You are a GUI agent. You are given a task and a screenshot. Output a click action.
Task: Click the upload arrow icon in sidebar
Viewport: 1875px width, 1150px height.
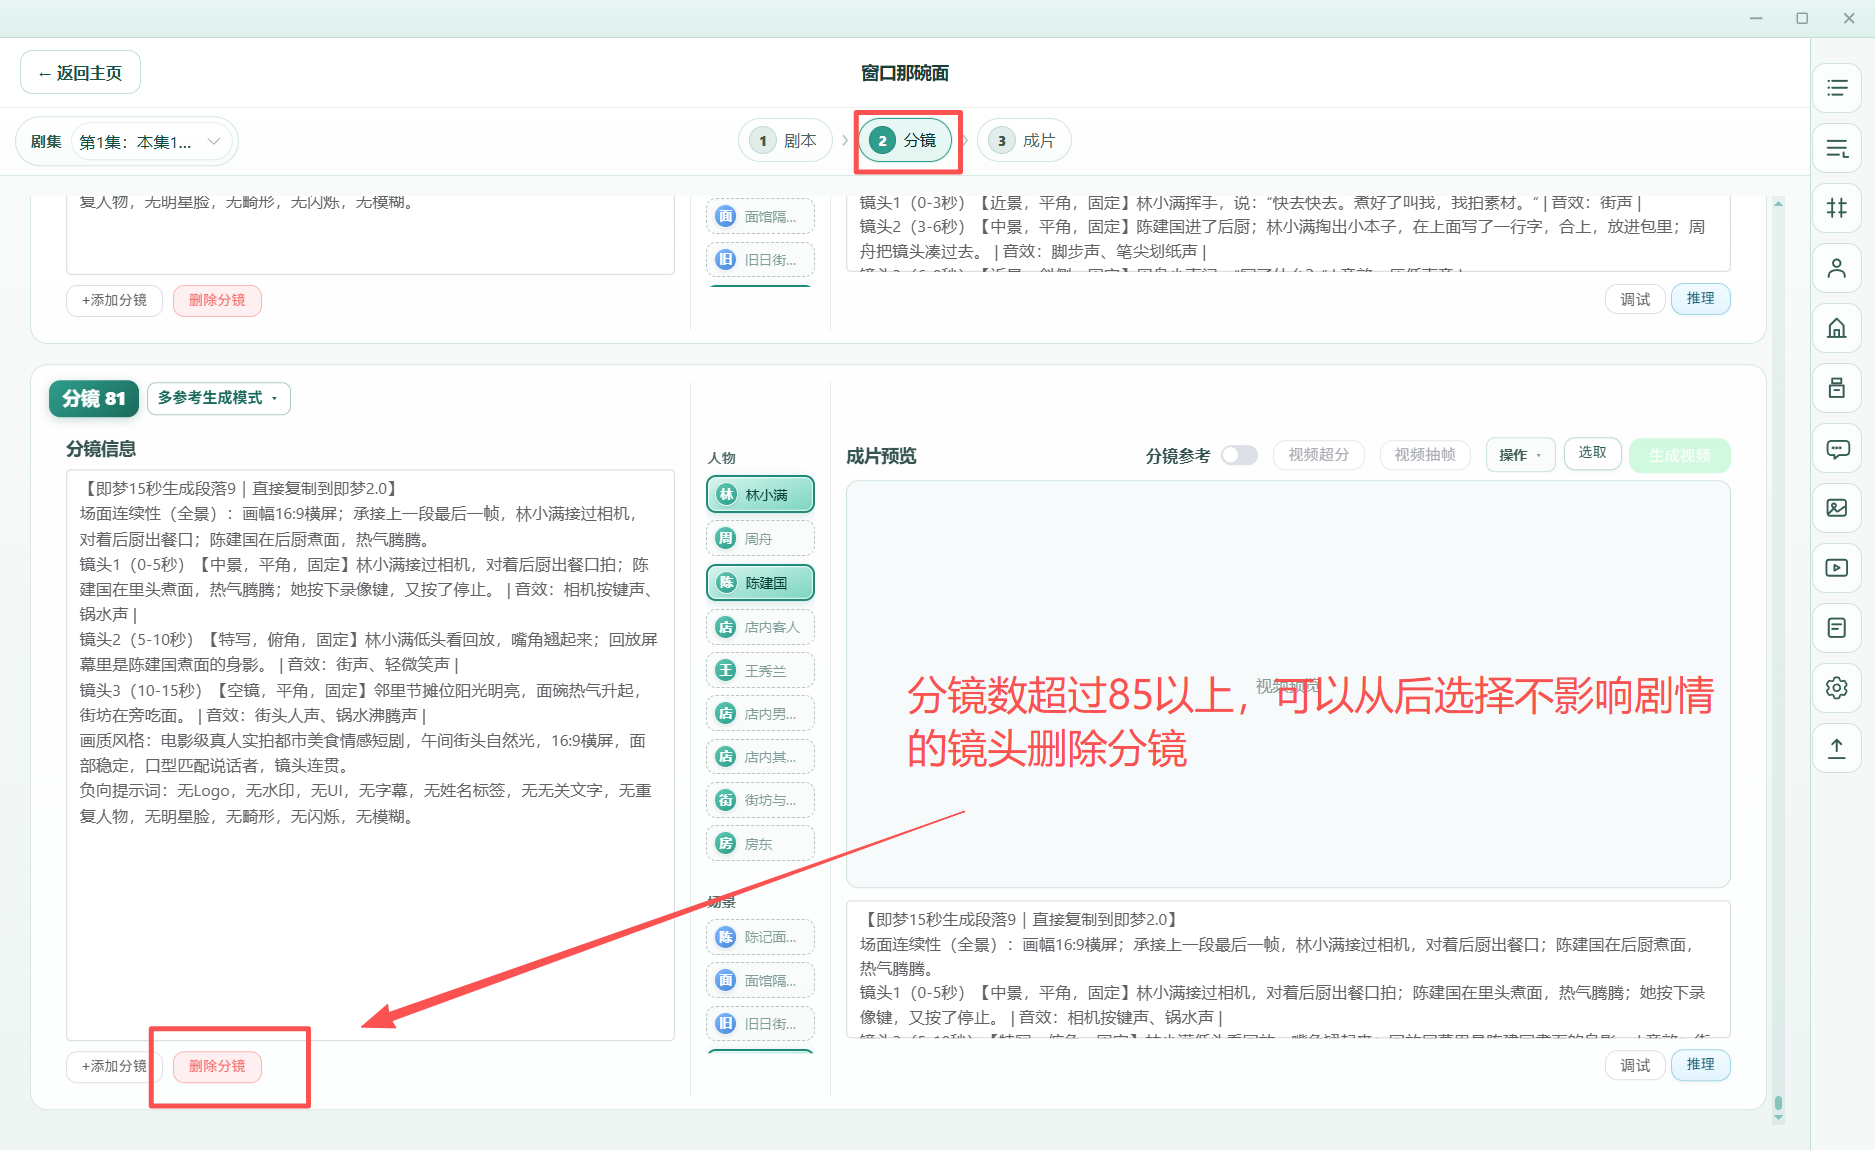coord(1837,748)
